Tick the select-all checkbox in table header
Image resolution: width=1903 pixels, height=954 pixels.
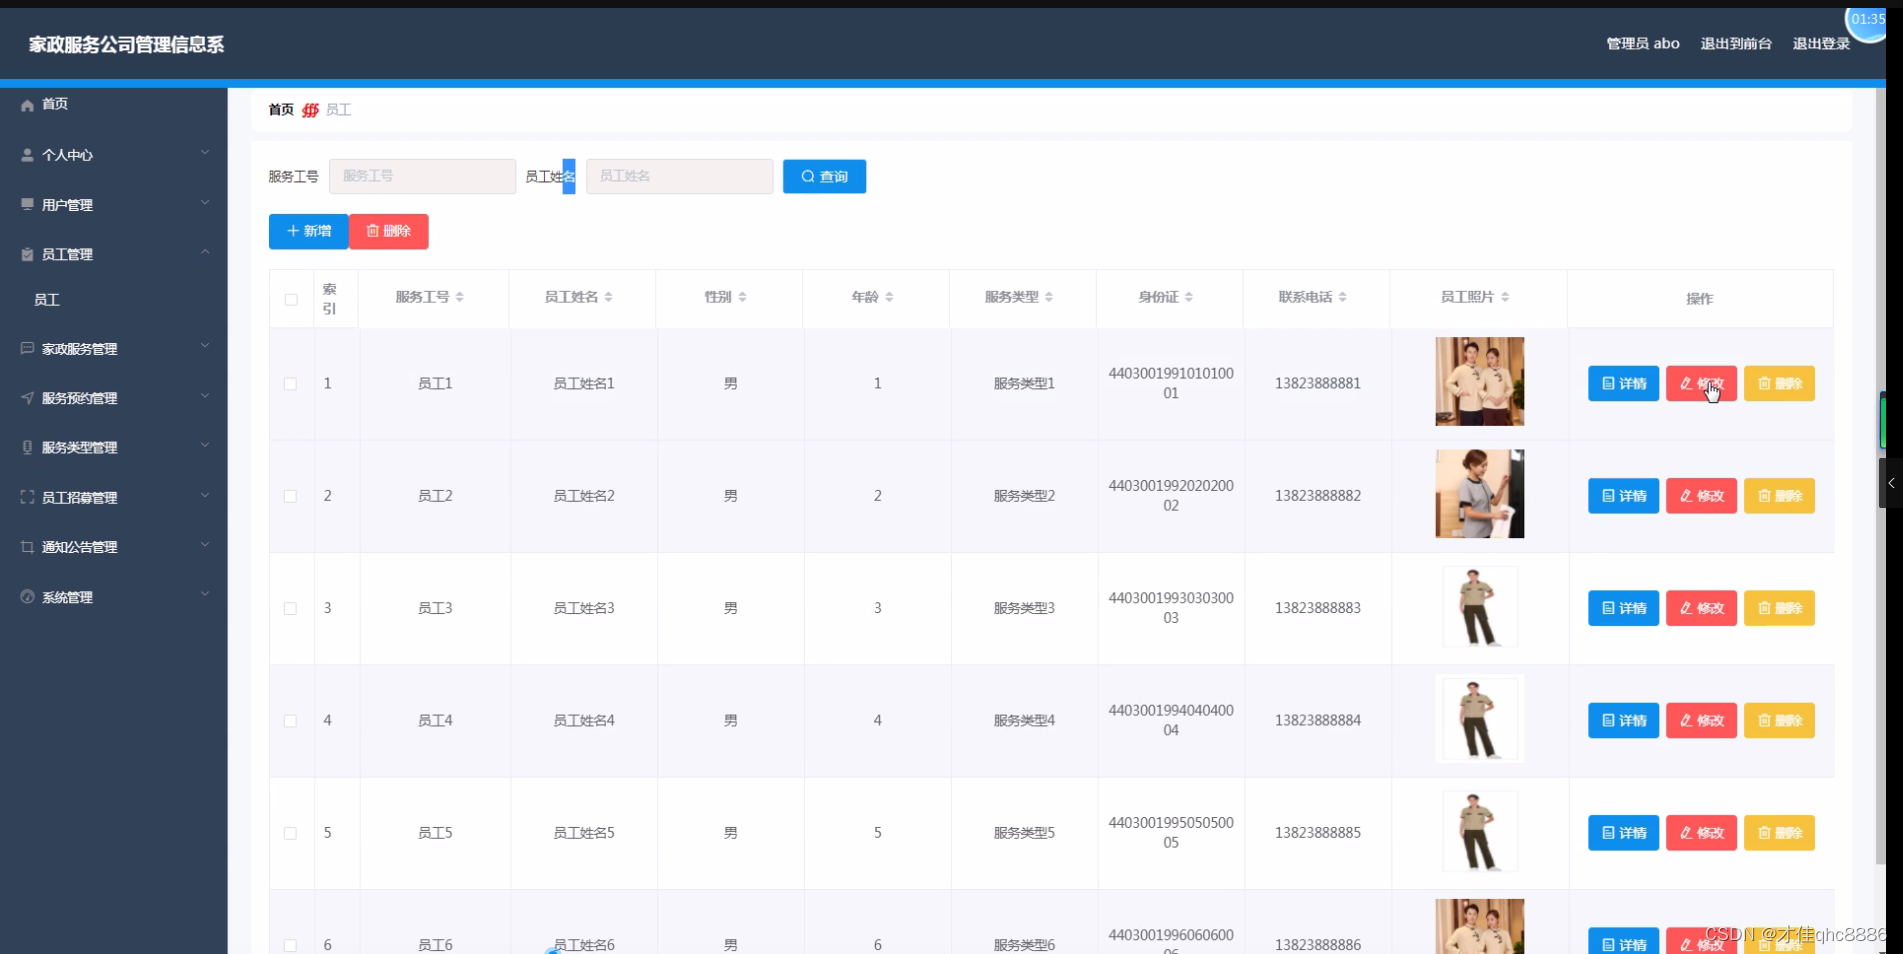(x=290, y=299)
